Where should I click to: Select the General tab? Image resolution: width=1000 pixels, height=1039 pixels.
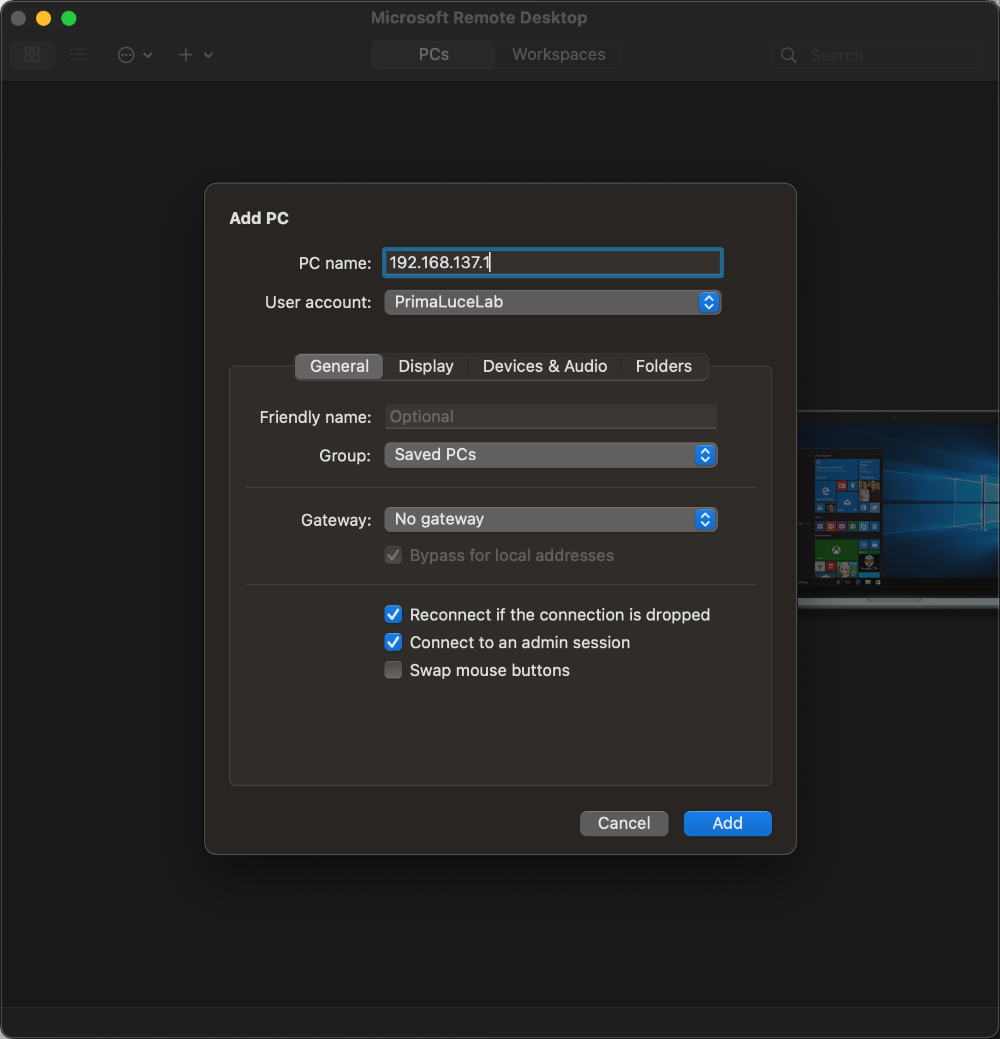coord(339,366)
